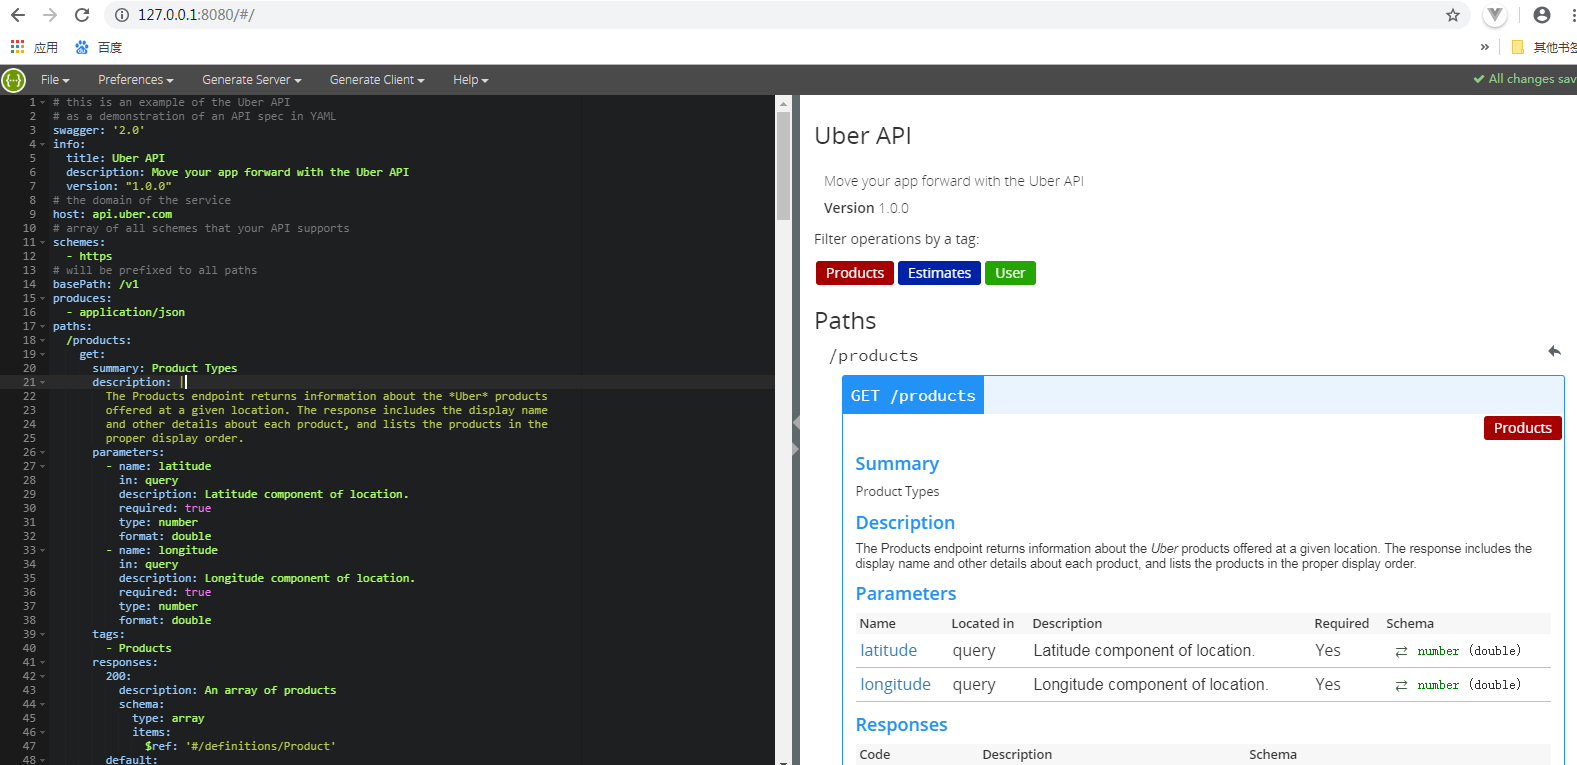The height and width of the screenshot is (765, 1577).
Task: Jump to the longitude parameter link
Action: (895, 685)
